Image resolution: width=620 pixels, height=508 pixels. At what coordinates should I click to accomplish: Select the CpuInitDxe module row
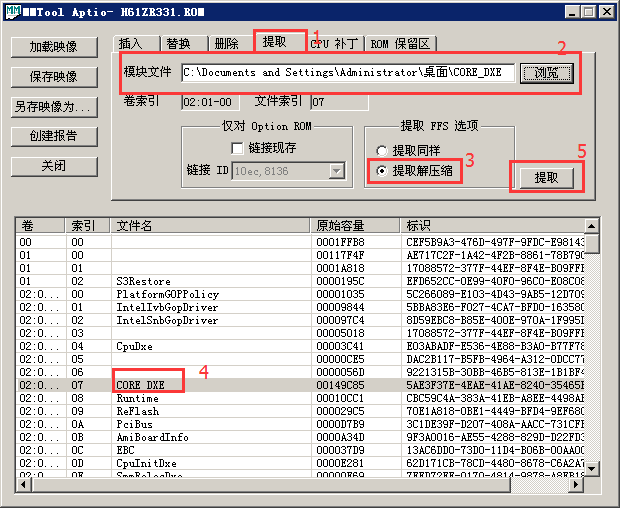[x=301, y=463]
